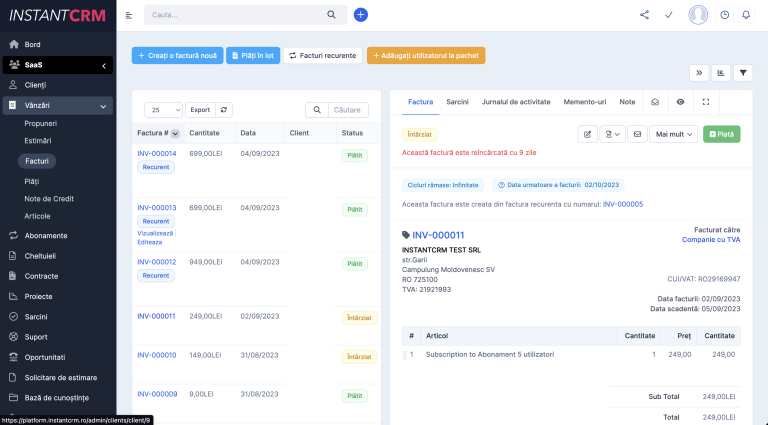
Task: Click the table search magnifier icon
Action: (x=317, y=110)
